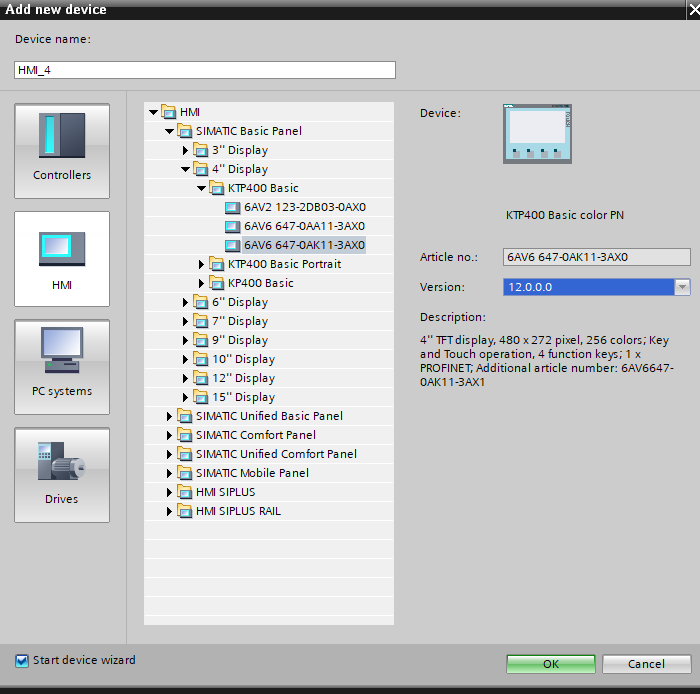The height and width of the screenshot is (694, 700).
Task: Select the Controllers device category
Action: pos(62,151)
